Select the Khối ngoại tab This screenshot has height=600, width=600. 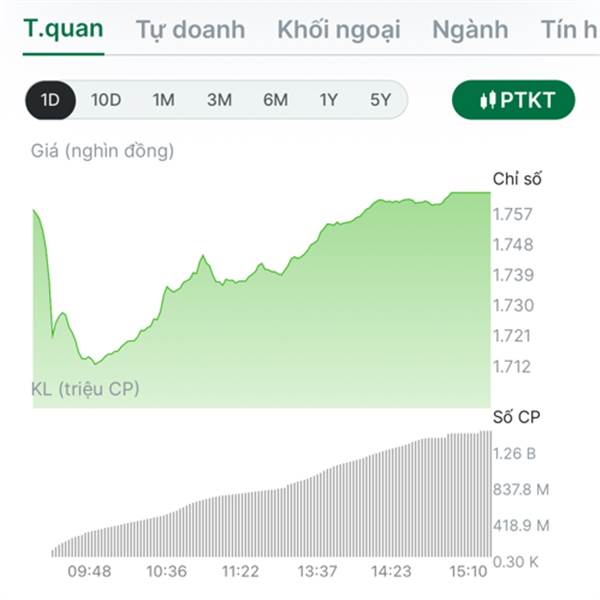click(x=339, y=30)
